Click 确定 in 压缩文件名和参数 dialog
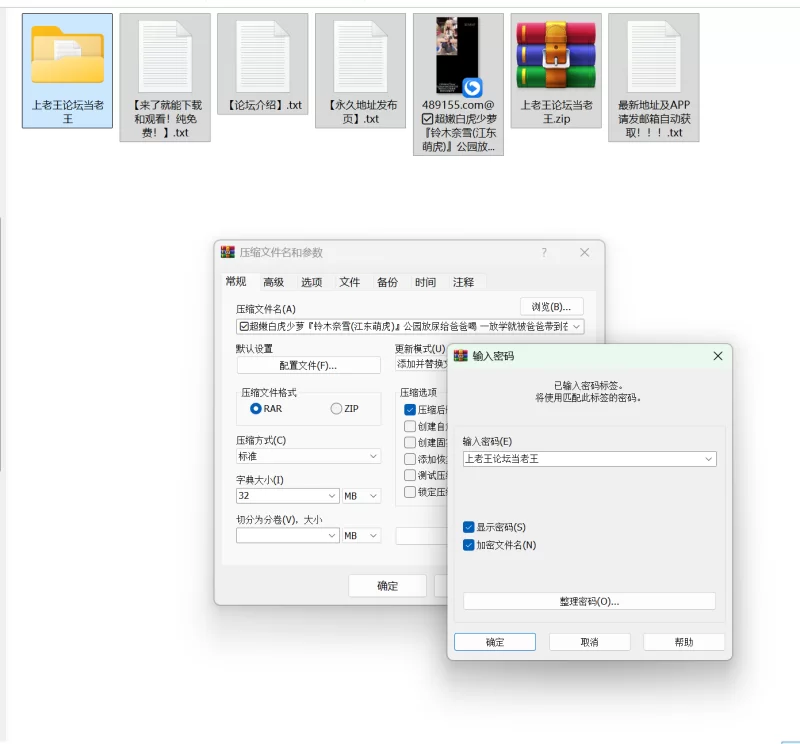800x744 pixels. 387,586
